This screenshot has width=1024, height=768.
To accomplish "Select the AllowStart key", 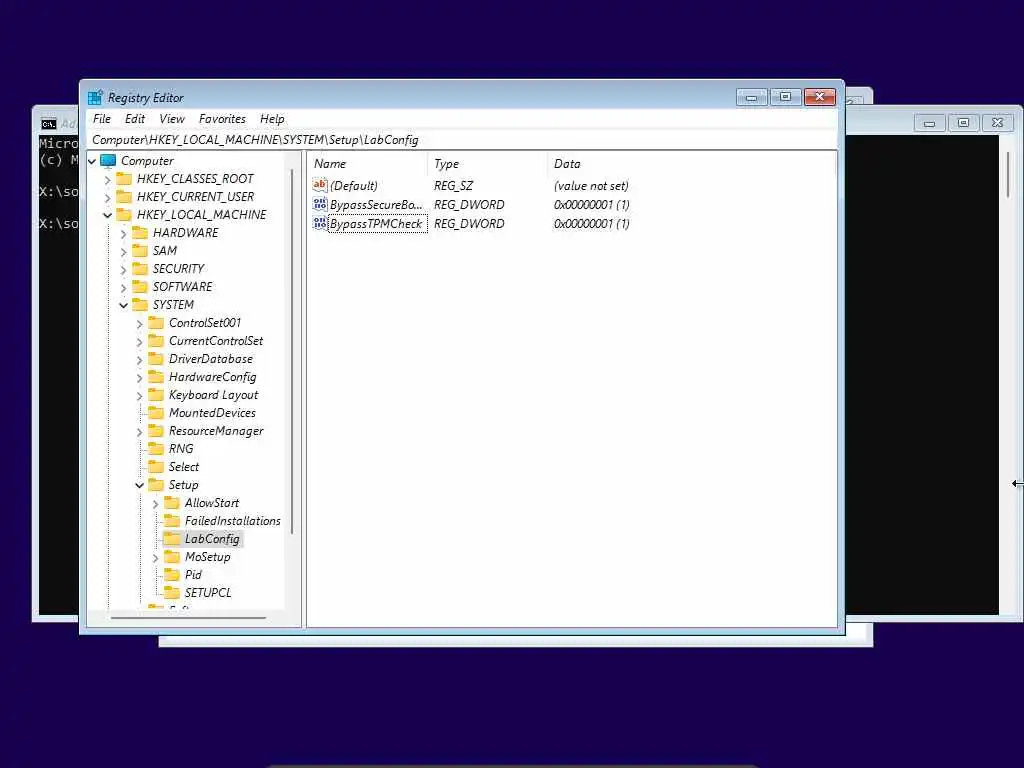I will click(x=212, y=503).
